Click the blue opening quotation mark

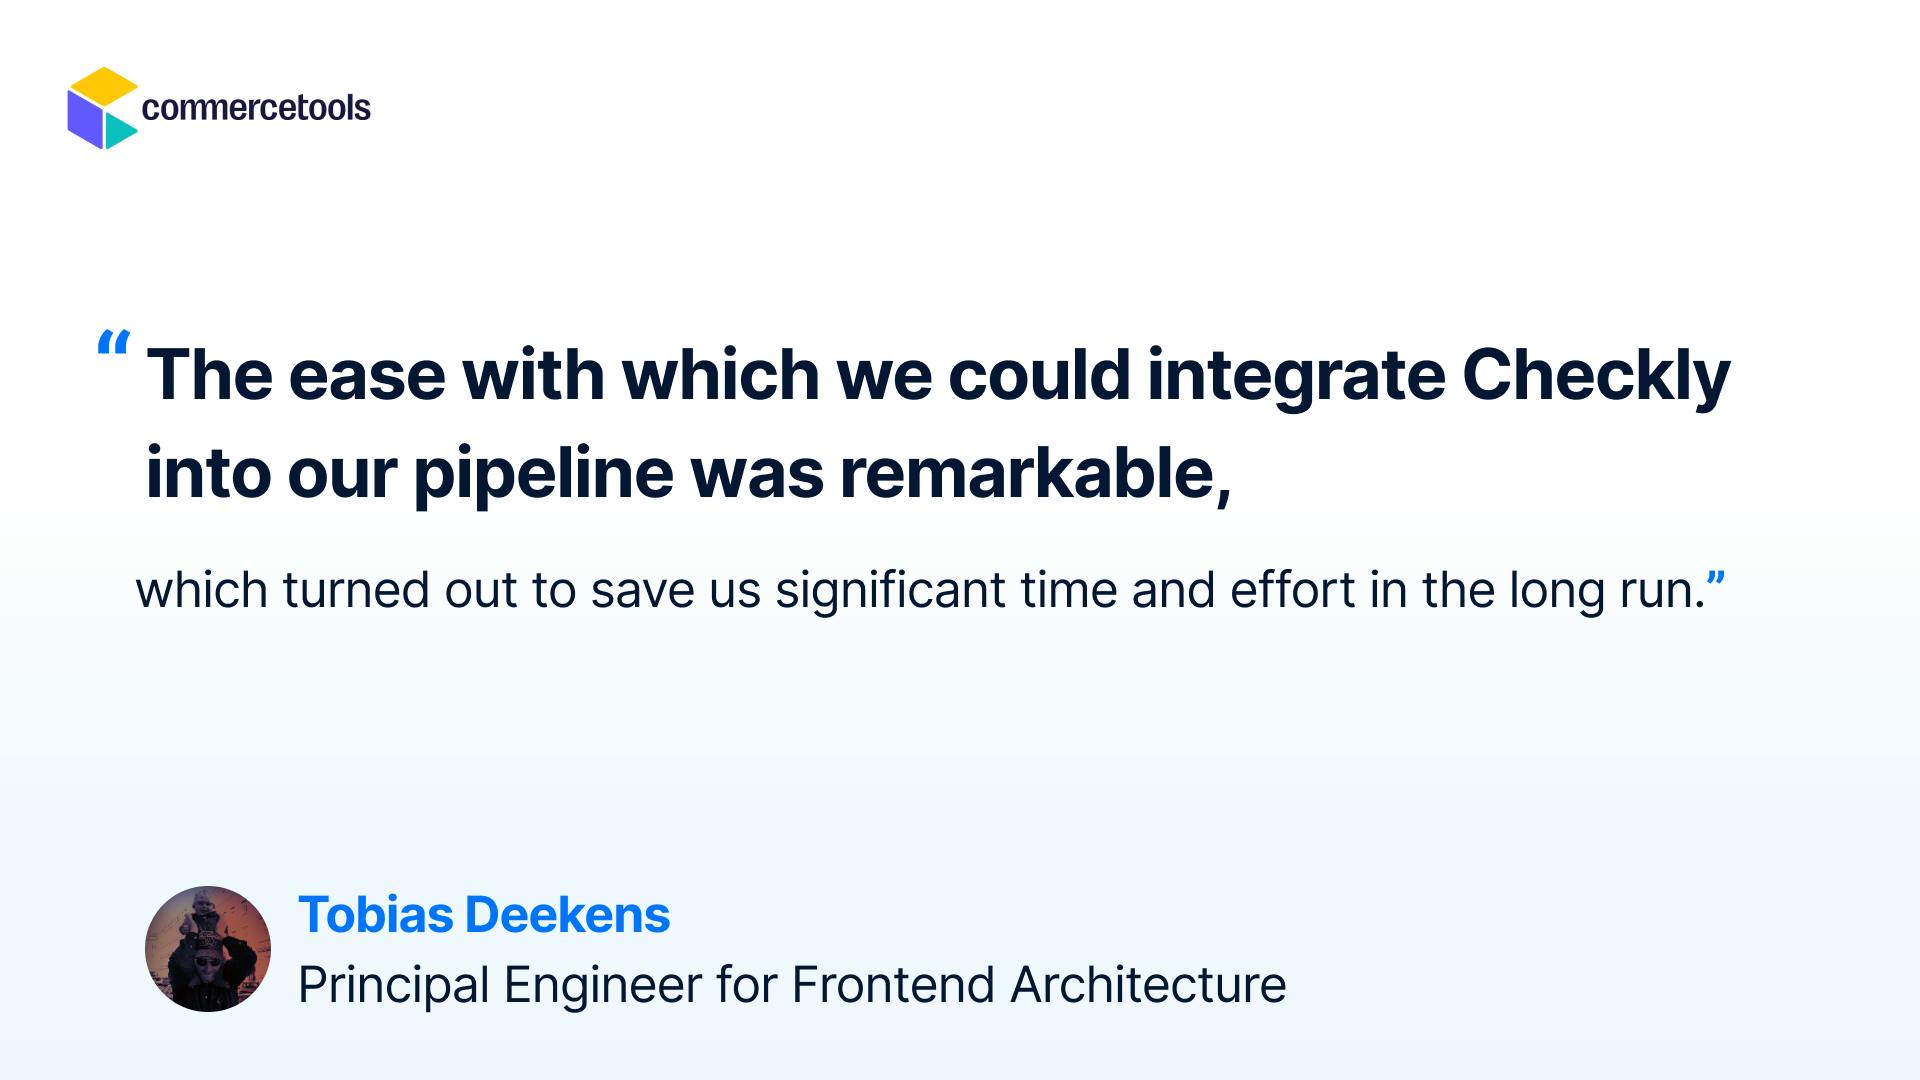[113, 345]
